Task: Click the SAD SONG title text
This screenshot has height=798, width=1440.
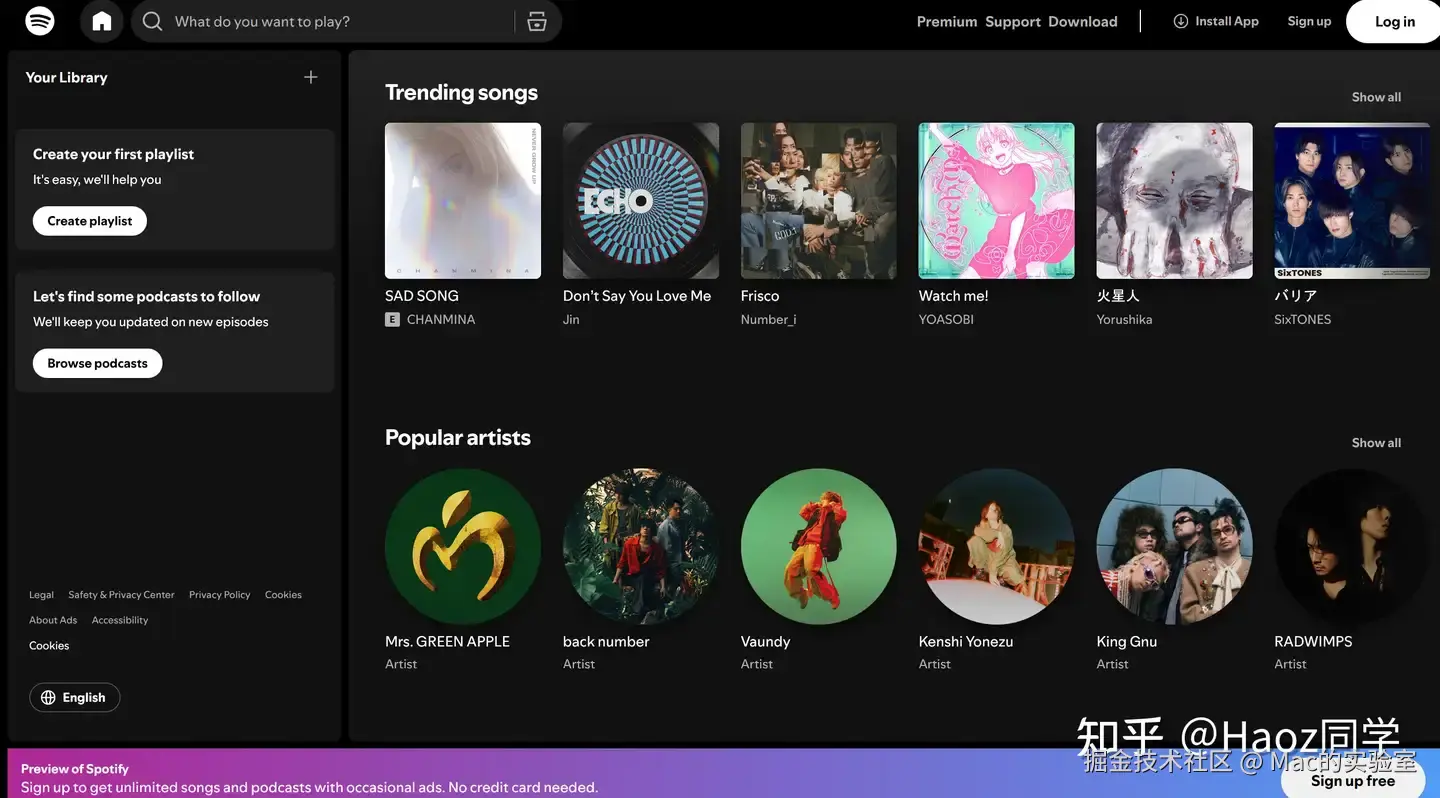Action: coord(422,296)
